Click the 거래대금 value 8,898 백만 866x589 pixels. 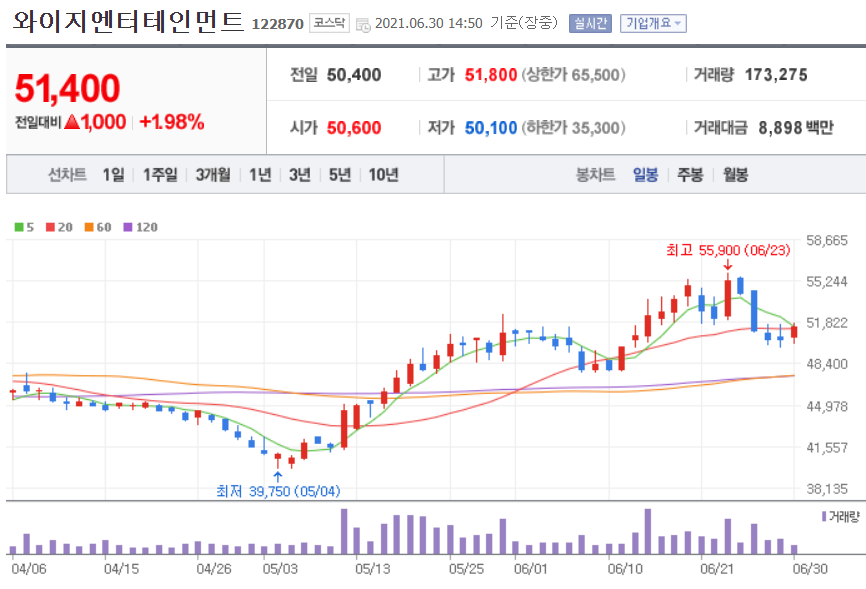click(x=796, y=128)
